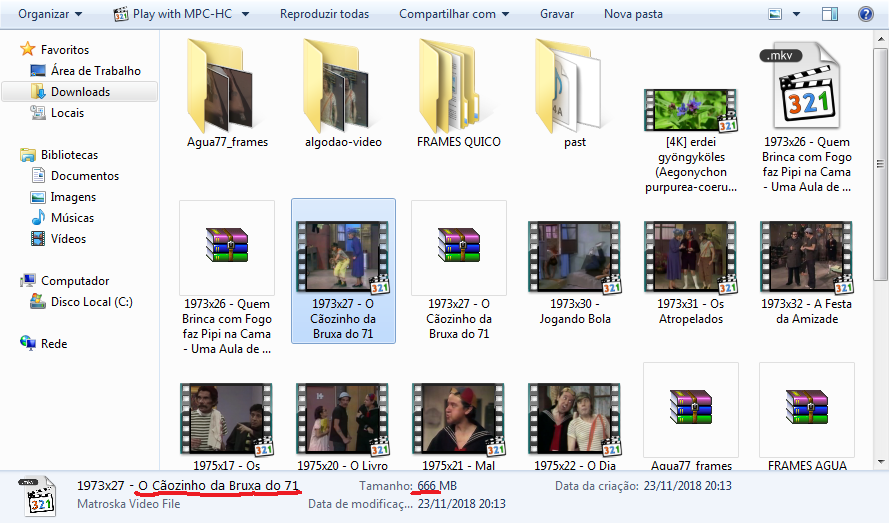Click the change view icon
The image size is (889, 523).
pyautogui.click(x=775, y=14)
